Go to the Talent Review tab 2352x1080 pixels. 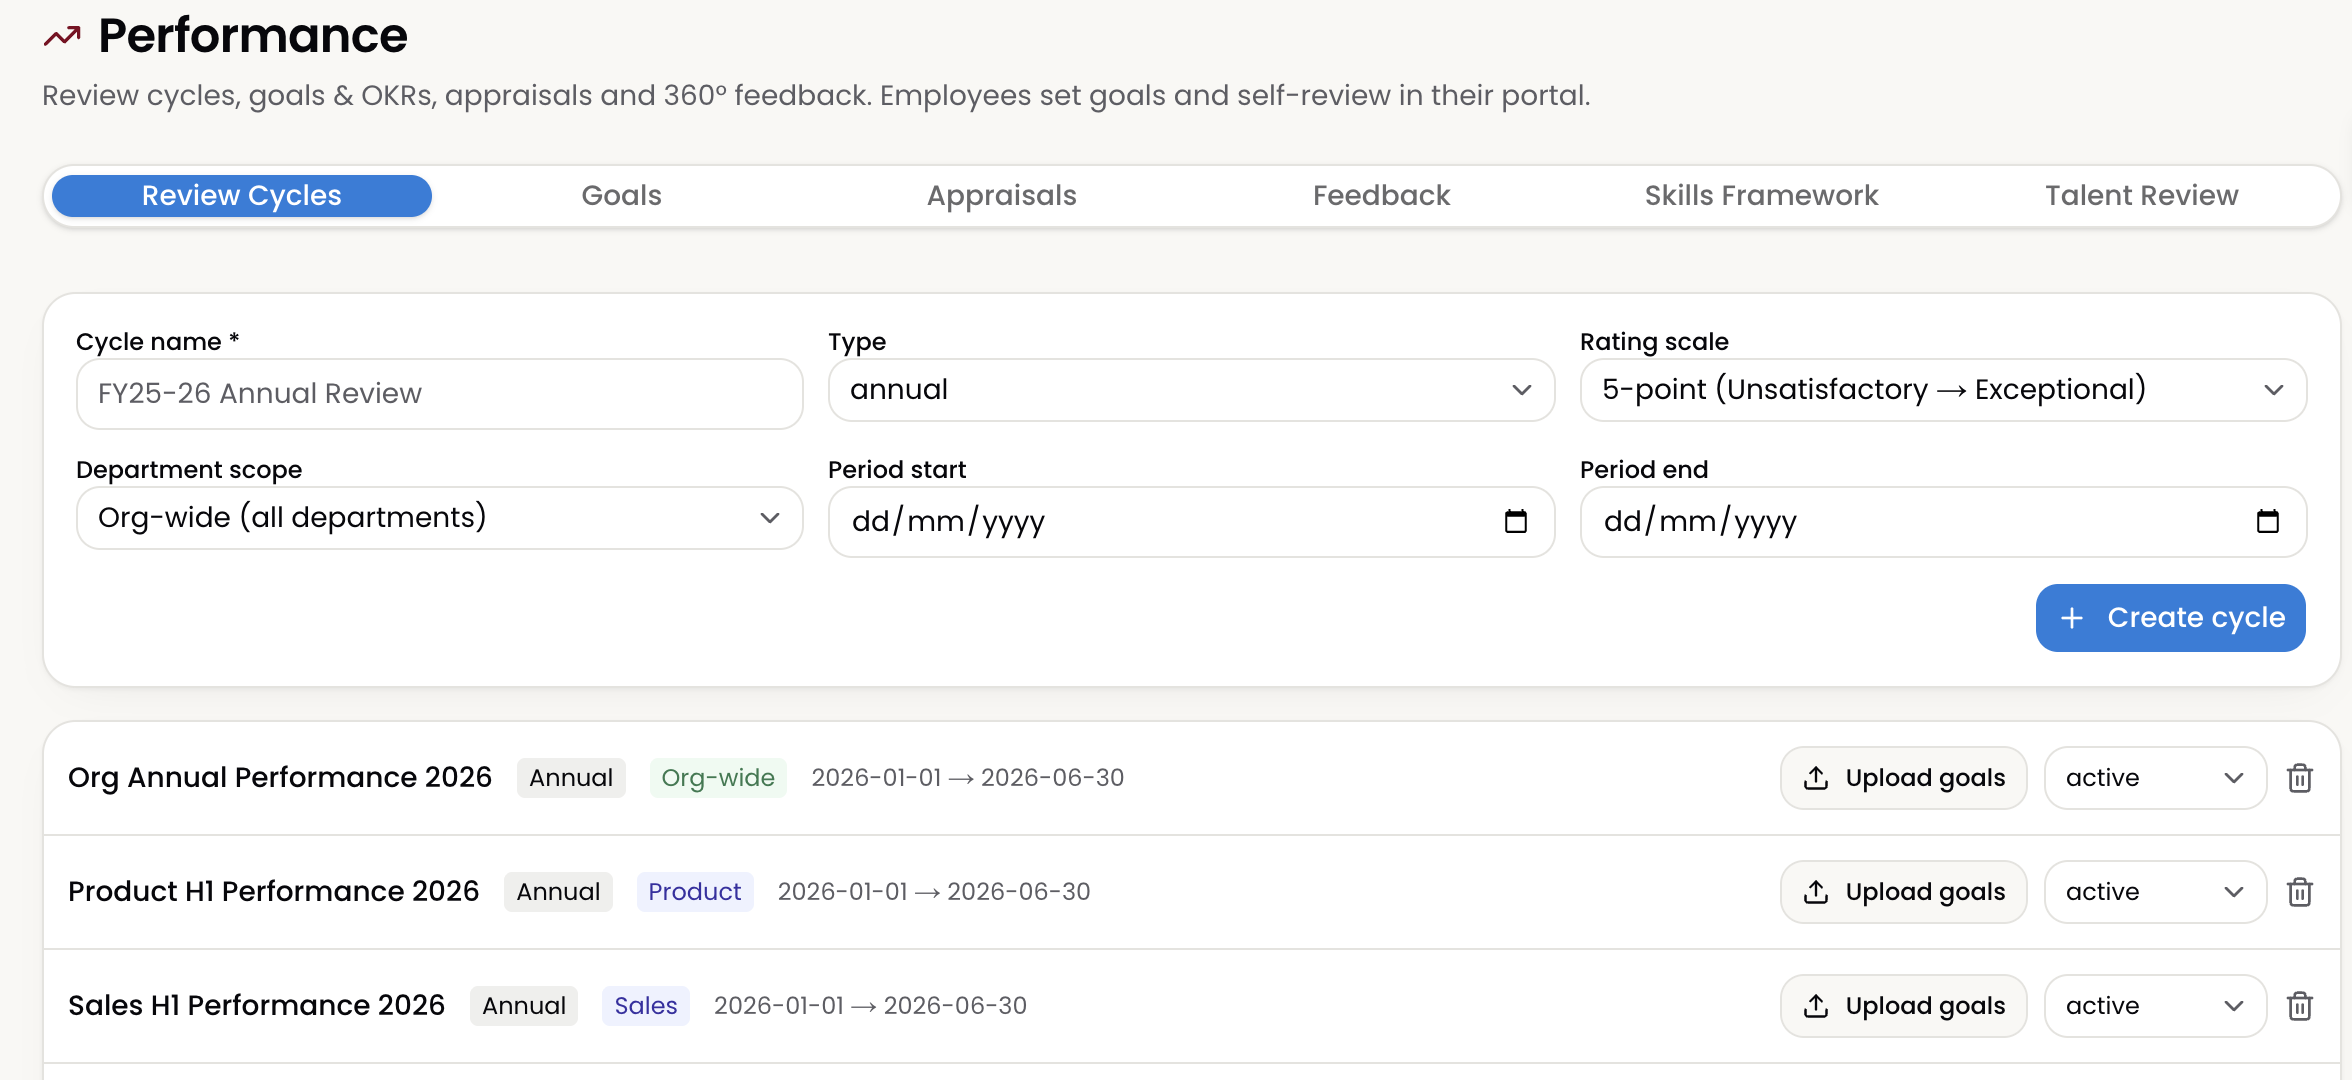pos(2142,196)
